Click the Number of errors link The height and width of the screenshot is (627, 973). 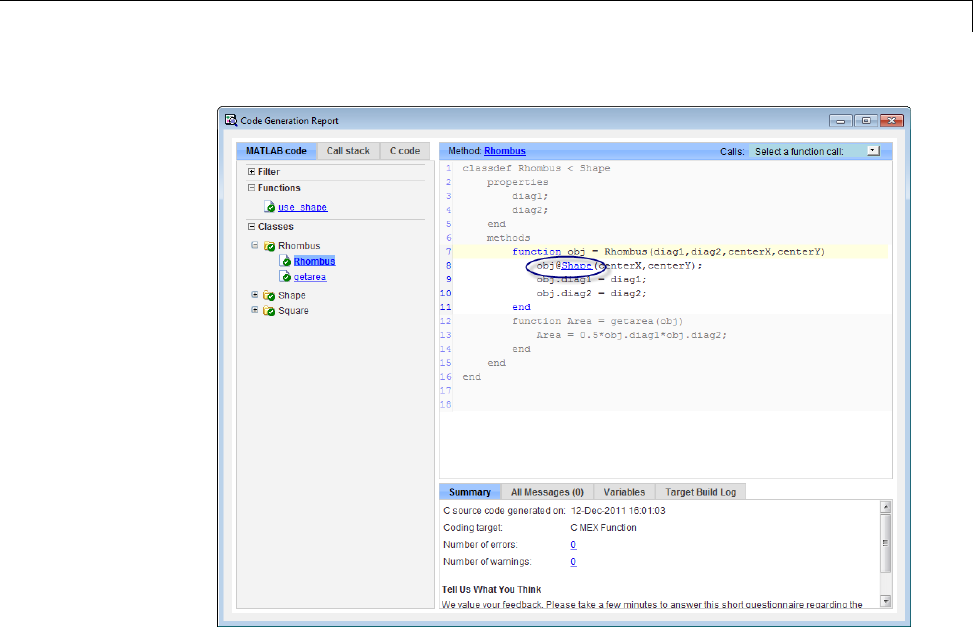[573, 544]
